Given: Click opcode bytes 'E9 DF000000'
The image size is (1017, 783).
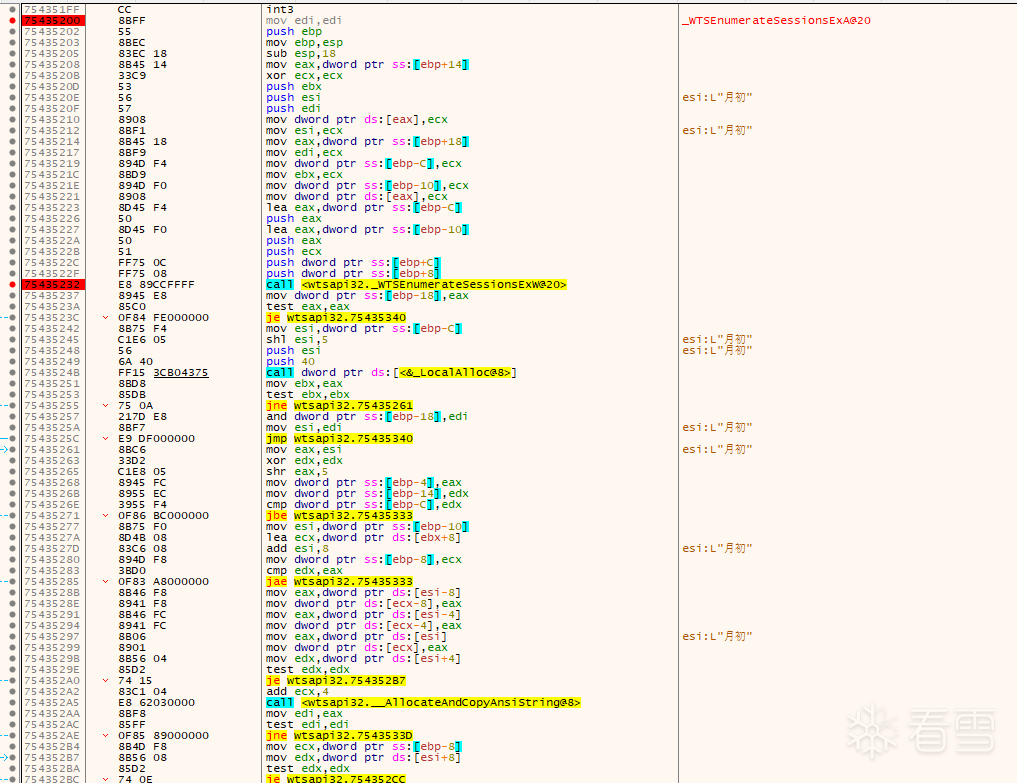Looking at the screenshot, I should [156, 439].
